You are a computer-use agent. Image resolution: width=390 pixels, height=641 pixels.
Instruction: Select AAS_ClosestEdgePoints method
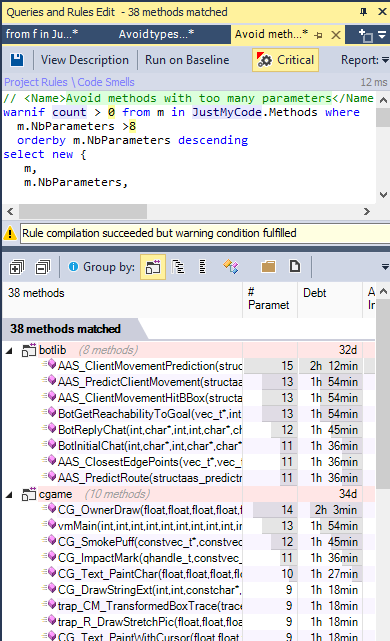pos(150,462)
